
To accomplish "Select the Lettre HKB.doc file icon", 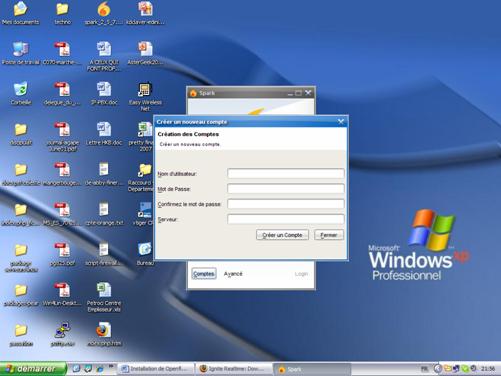I will click(104, 133).
